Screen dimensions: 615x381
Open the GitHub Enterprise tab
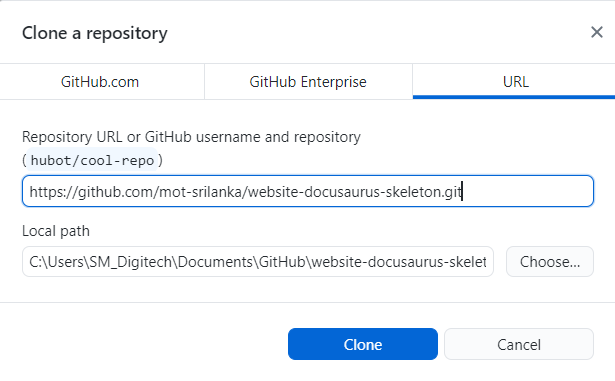(308, 82)
